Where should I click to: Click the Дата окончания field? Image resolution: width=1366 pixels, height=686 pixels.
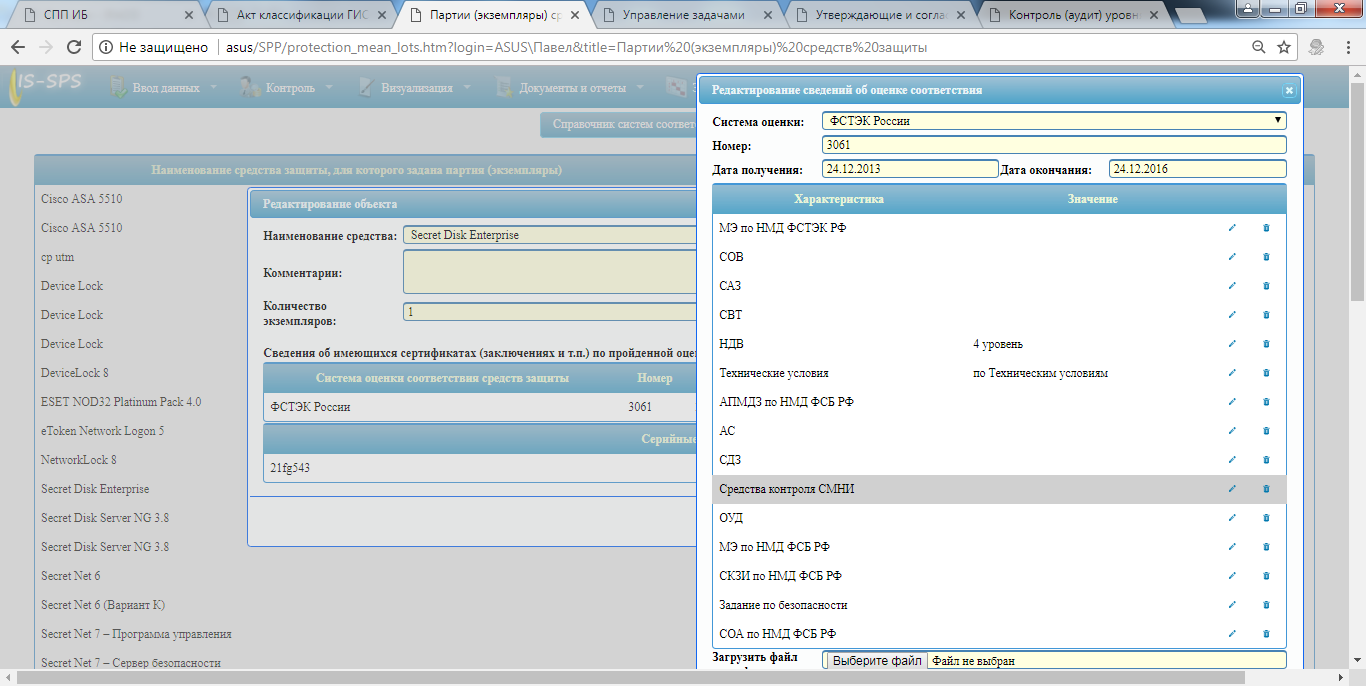click(1198, 169)
